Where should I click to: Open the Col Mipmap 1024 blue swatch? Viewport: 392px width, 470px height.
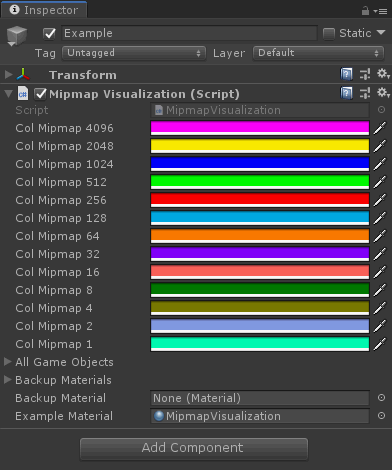point(260,164)
